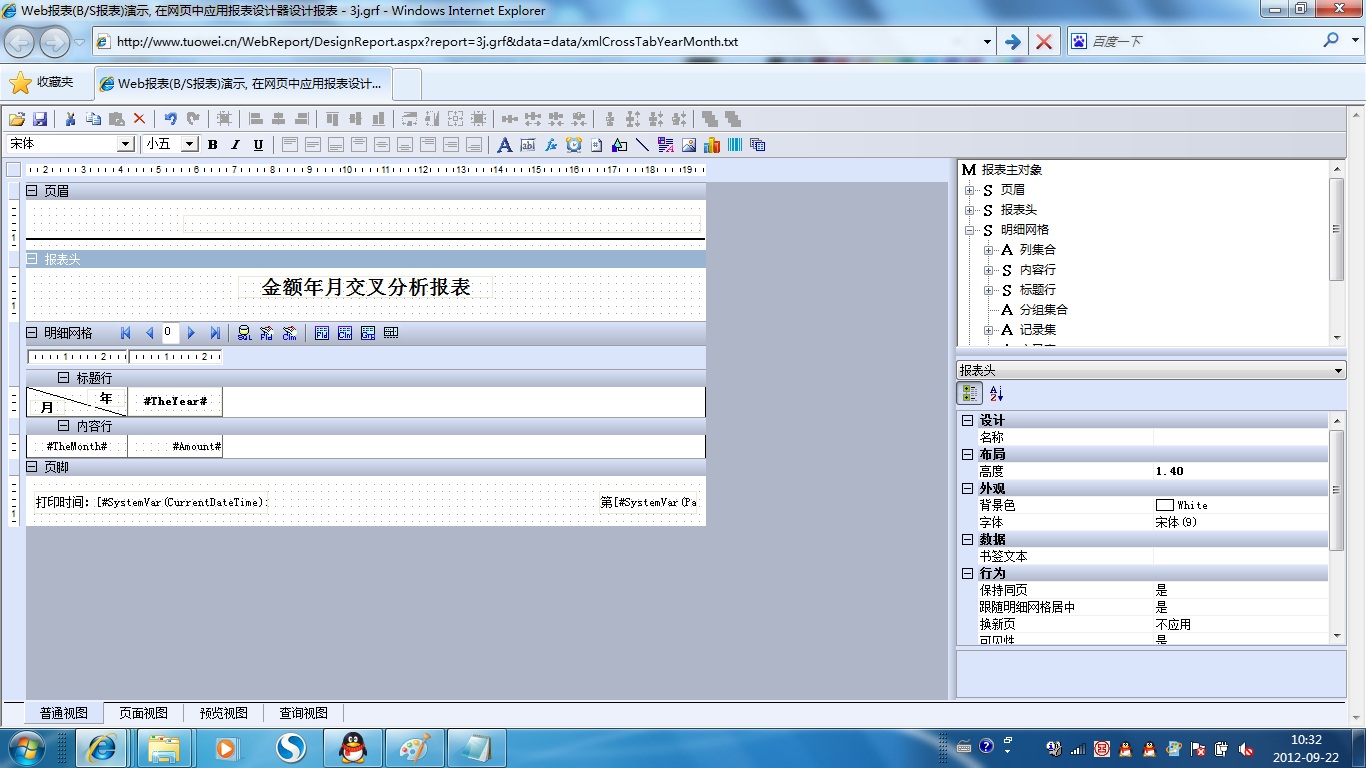1366x768 pixels.
Task: Select the barcode tool icon
Action: click(x=735, y=145)
